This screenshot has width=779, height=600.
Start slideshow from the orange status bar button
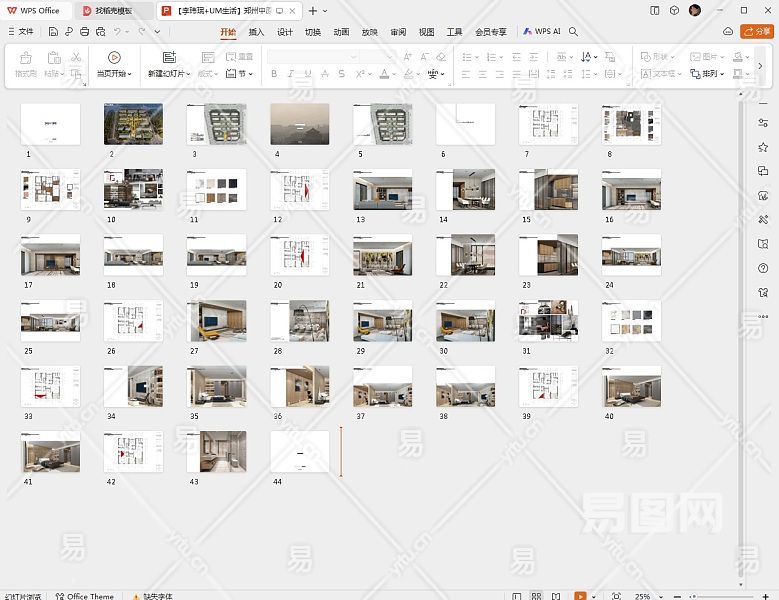click(580, 595)
